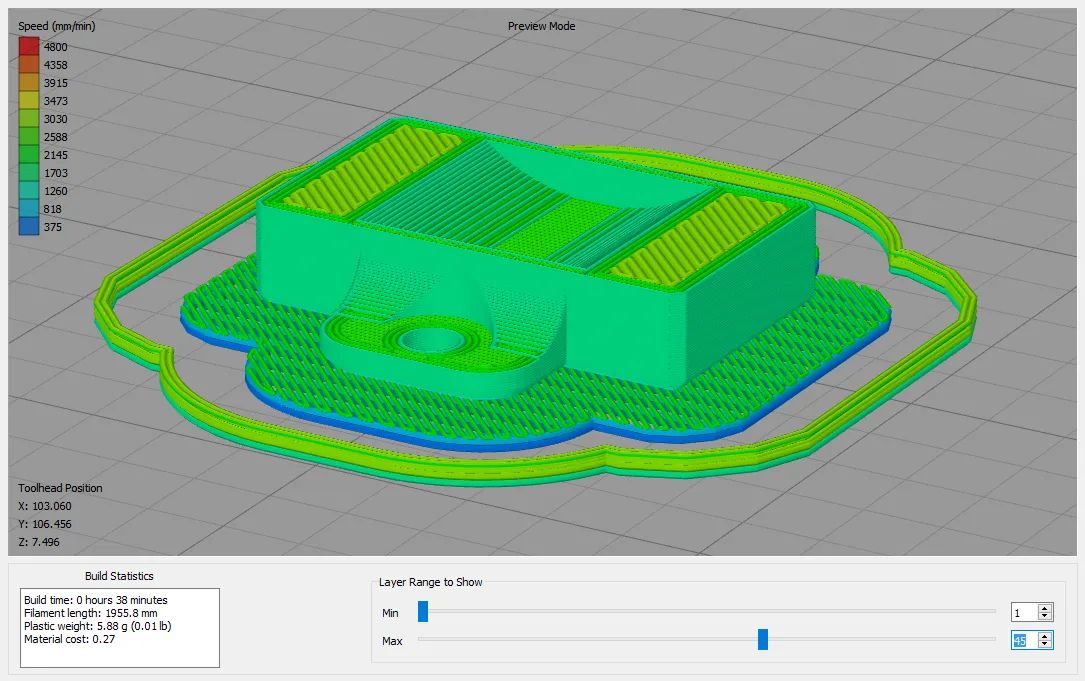Click the 3473 speed legend swatch
This screenshot has width=1085, height=681.
[29, 100]
